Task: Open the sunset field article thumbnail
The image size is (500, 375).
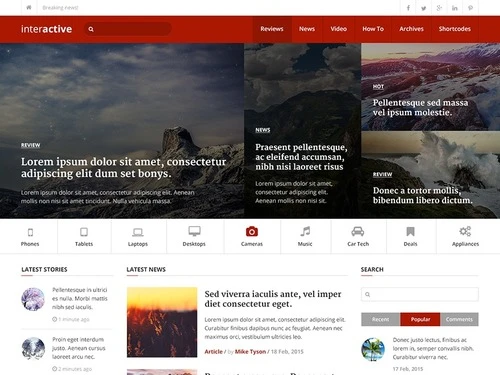Action: point(162,322)
